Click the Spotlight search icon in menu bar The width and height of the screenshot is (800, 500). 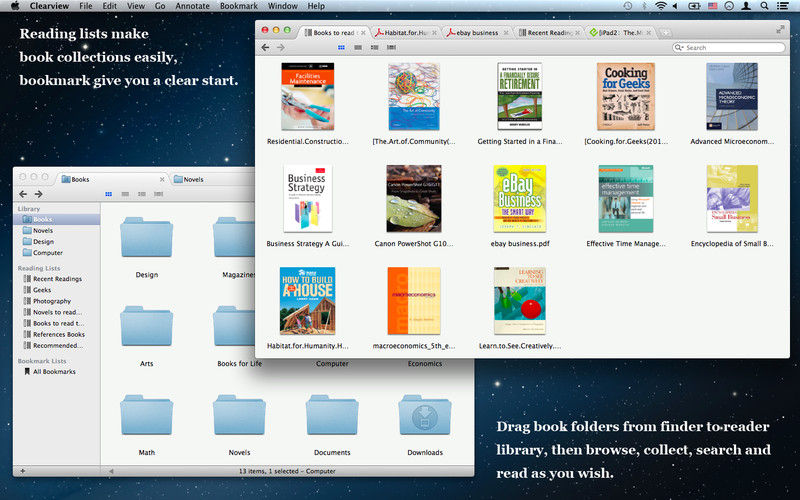(x=764, y=6)
